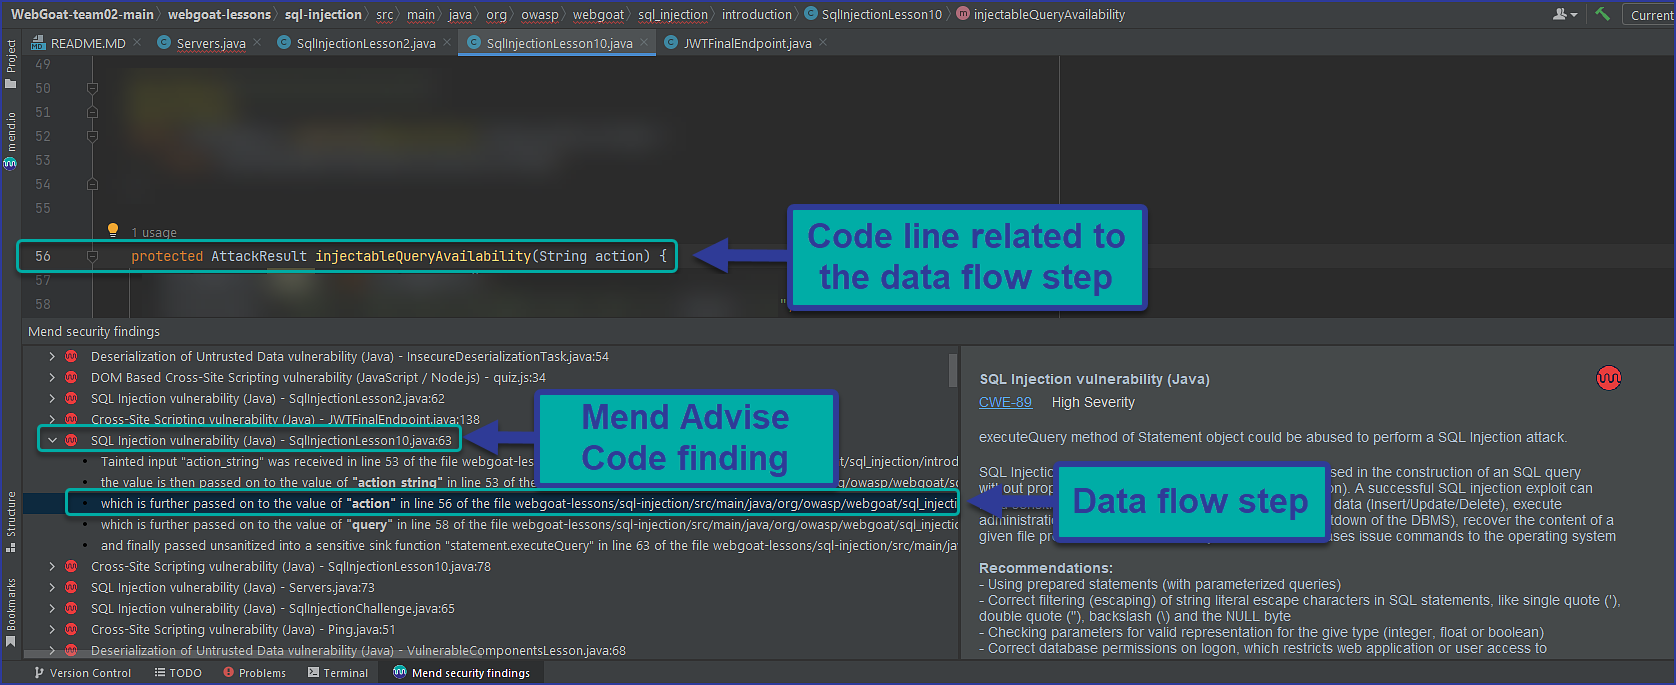The height and width of the screenshot is (685, 1676).
Task: Open the Problems tool window
Action: point(254,673)
